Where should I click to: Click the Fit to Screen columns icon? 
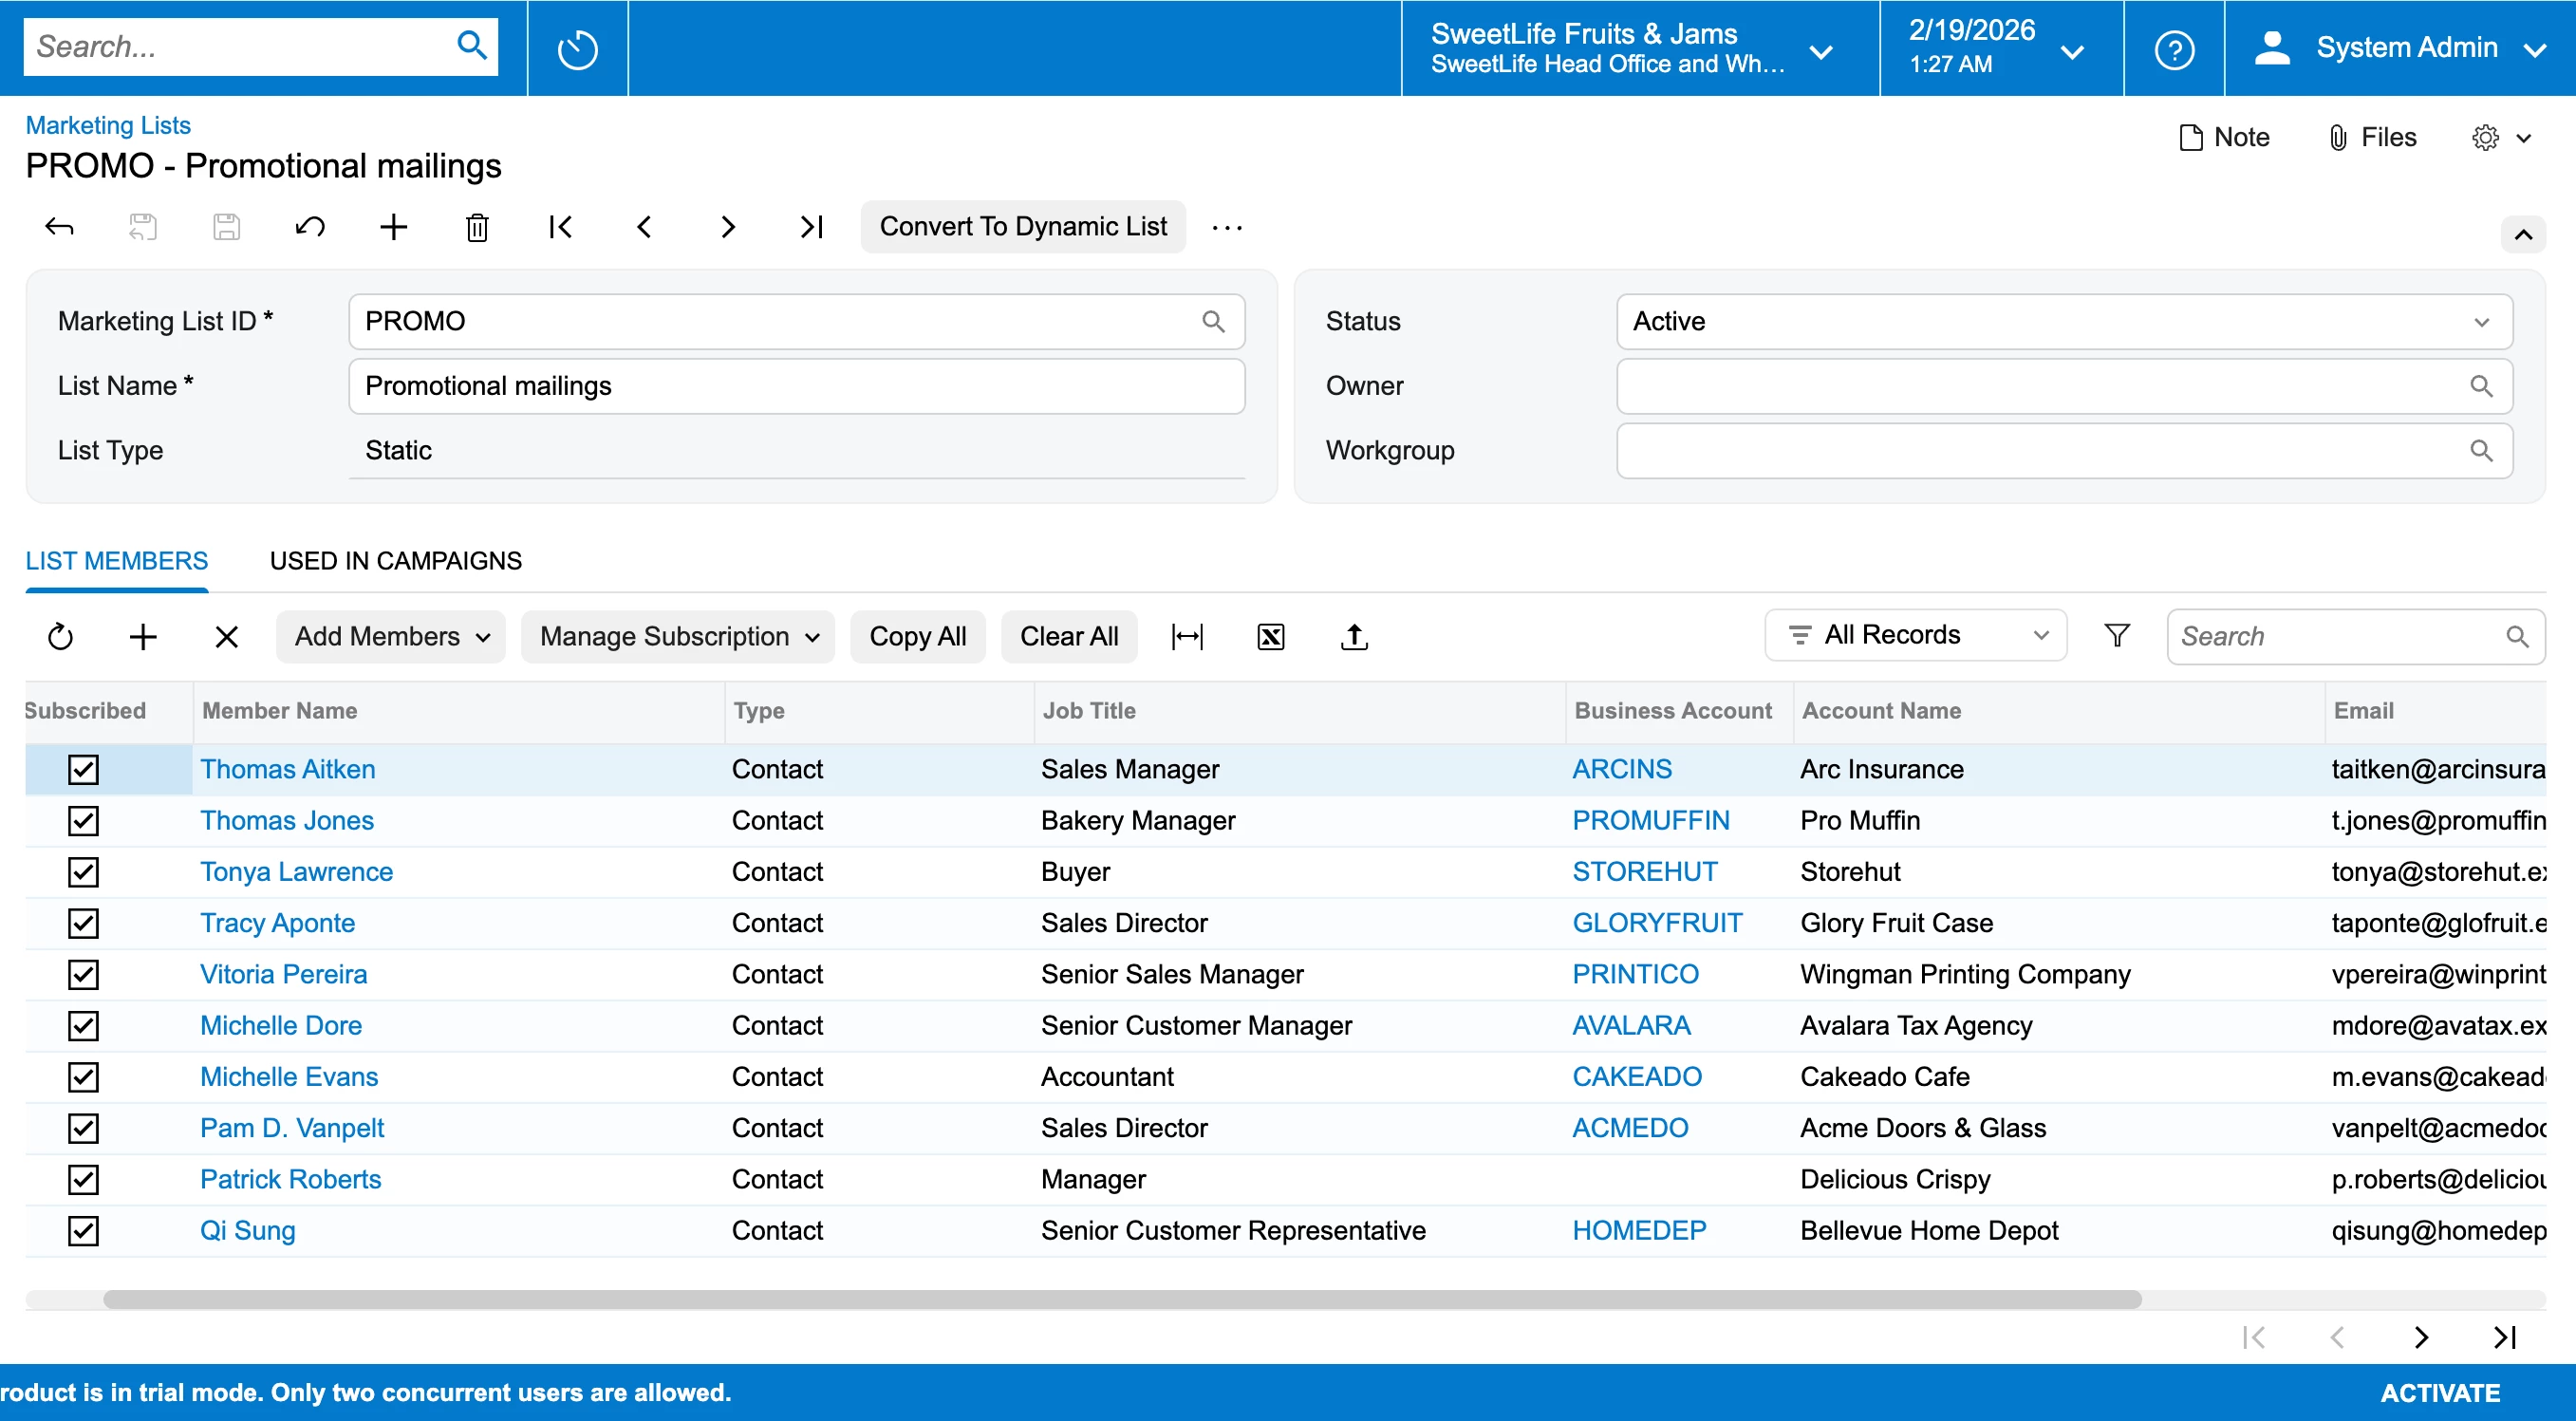pos(1187,636)
